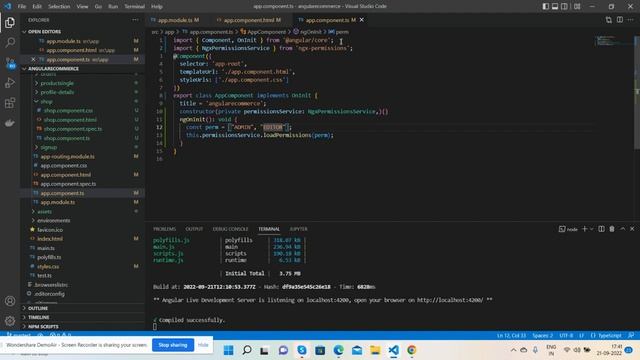Switch to the Jupyter panel tab
The image size is (640, 360).
coord(298,229)
